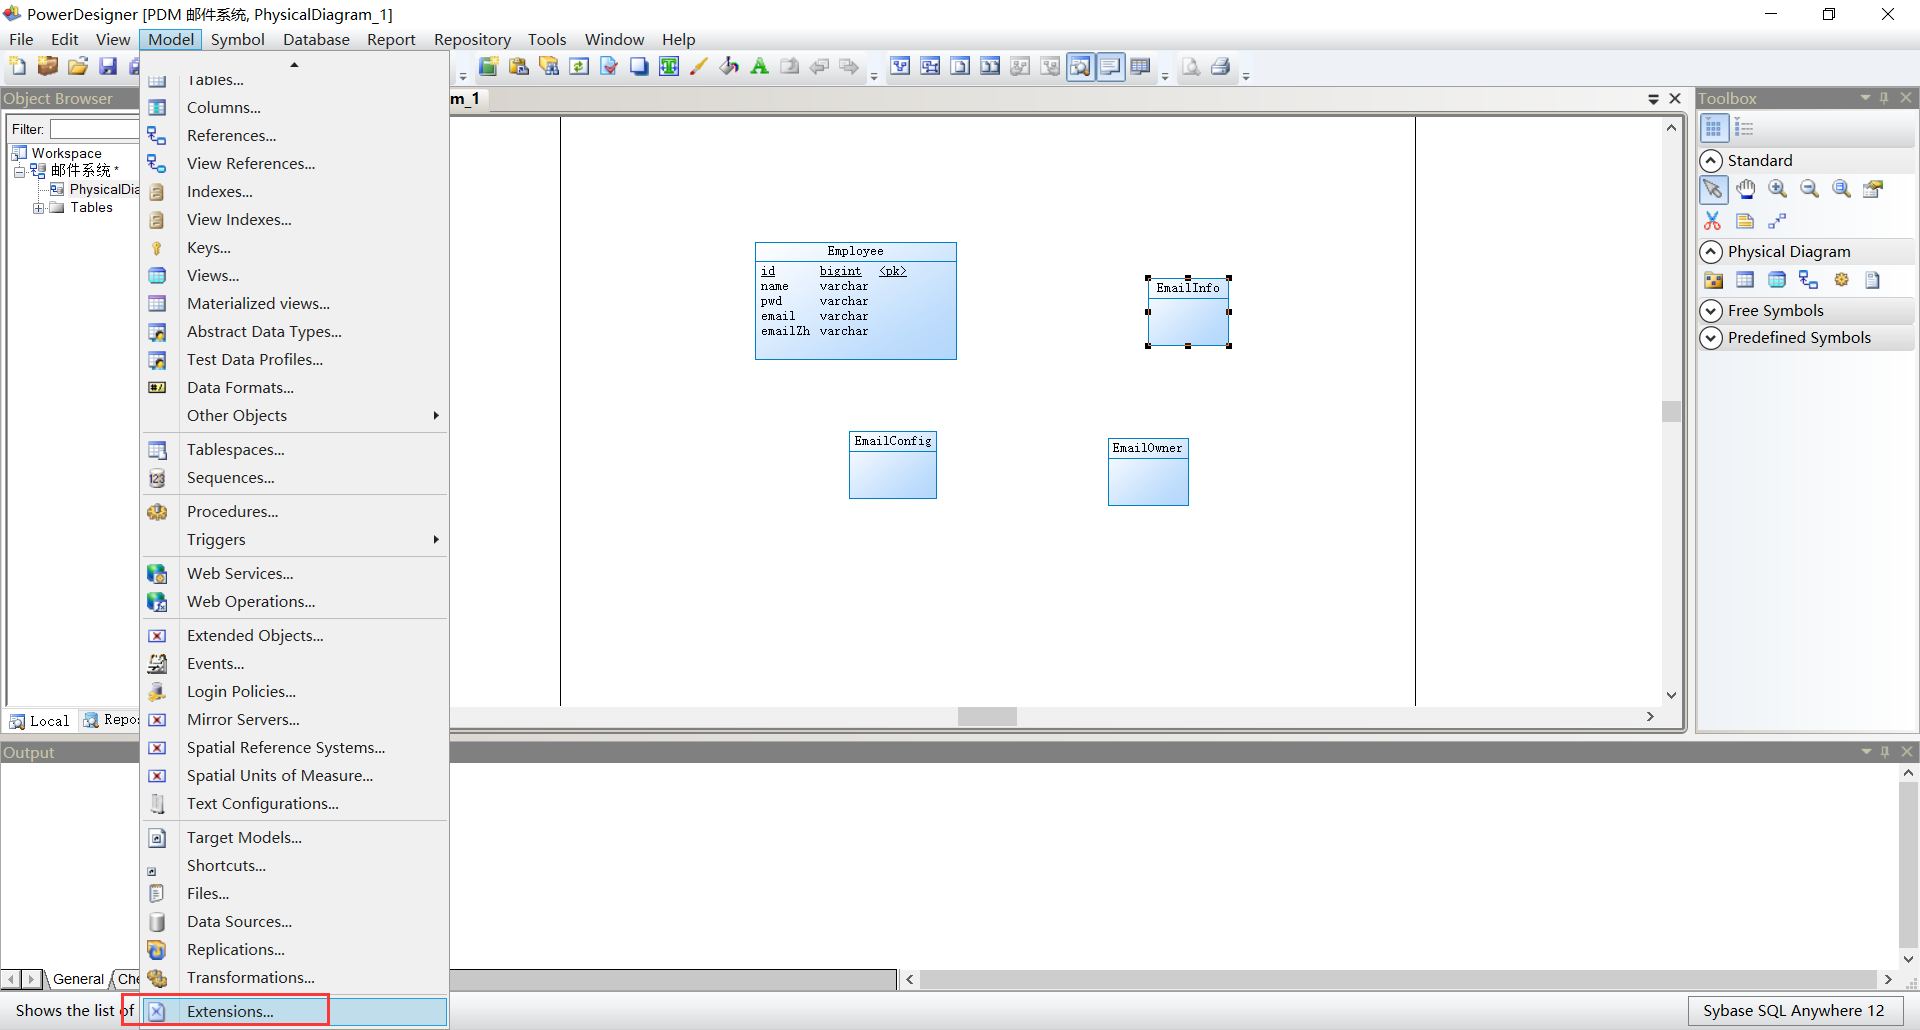The image size is (1920, 1030).
Task: Select Views... in the Model menu
Action: click(294, 276)
